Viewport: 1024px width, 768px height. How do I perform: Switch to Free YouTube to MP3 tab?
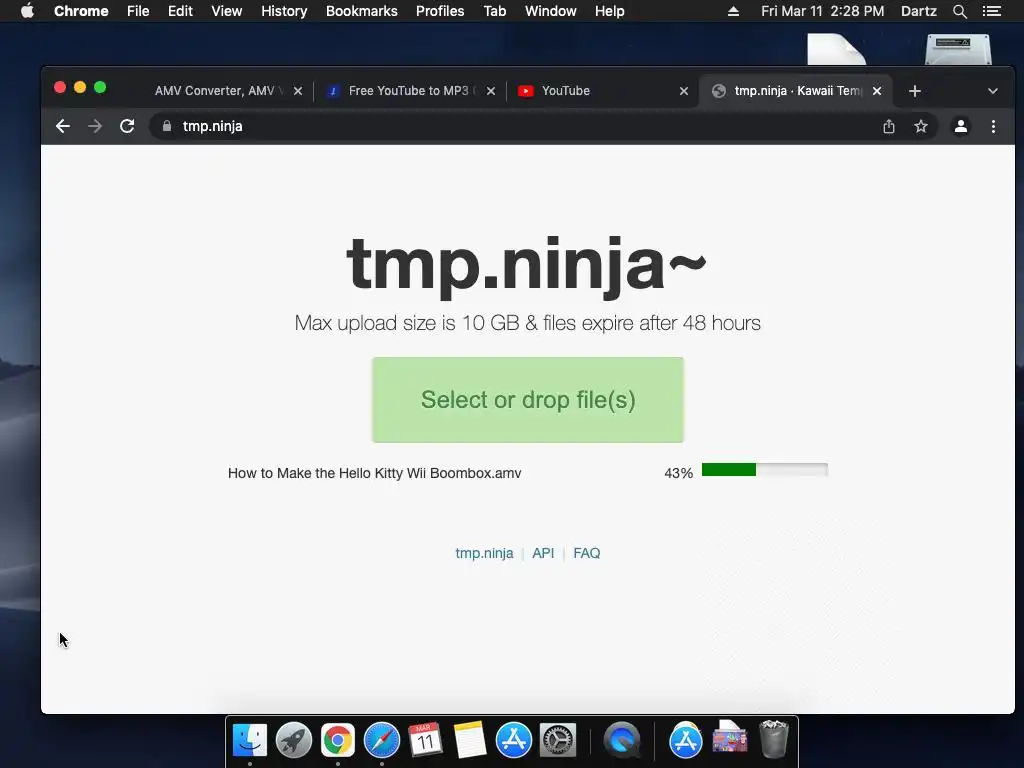409,91
